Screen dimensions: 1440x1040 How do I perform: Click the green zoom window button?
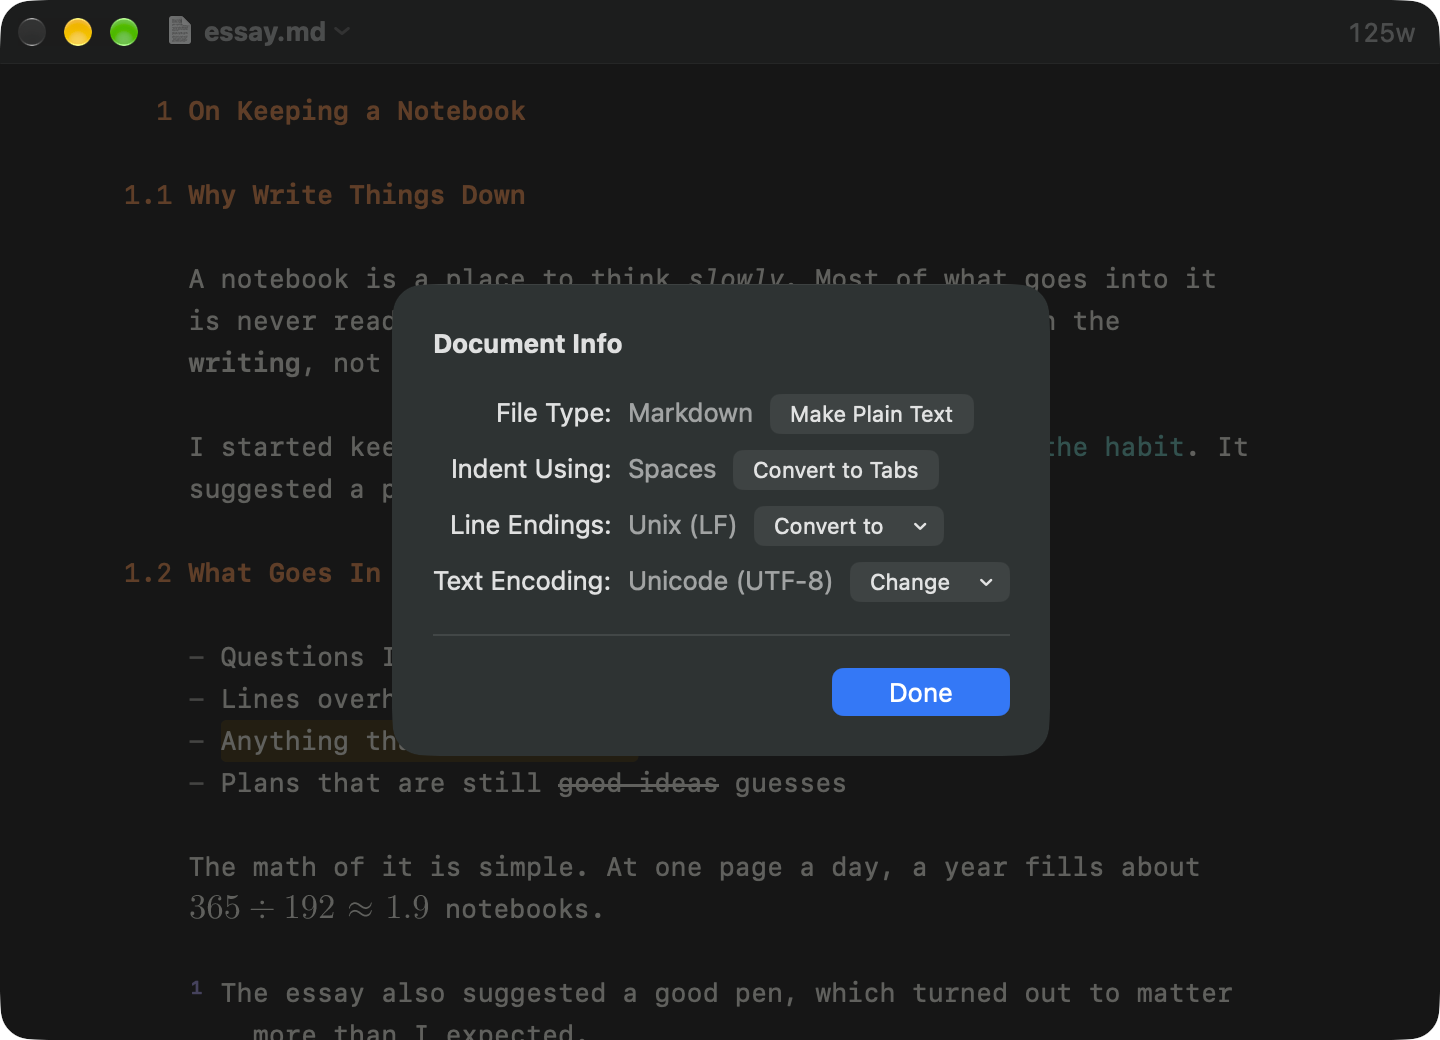(x=124, y=32)
